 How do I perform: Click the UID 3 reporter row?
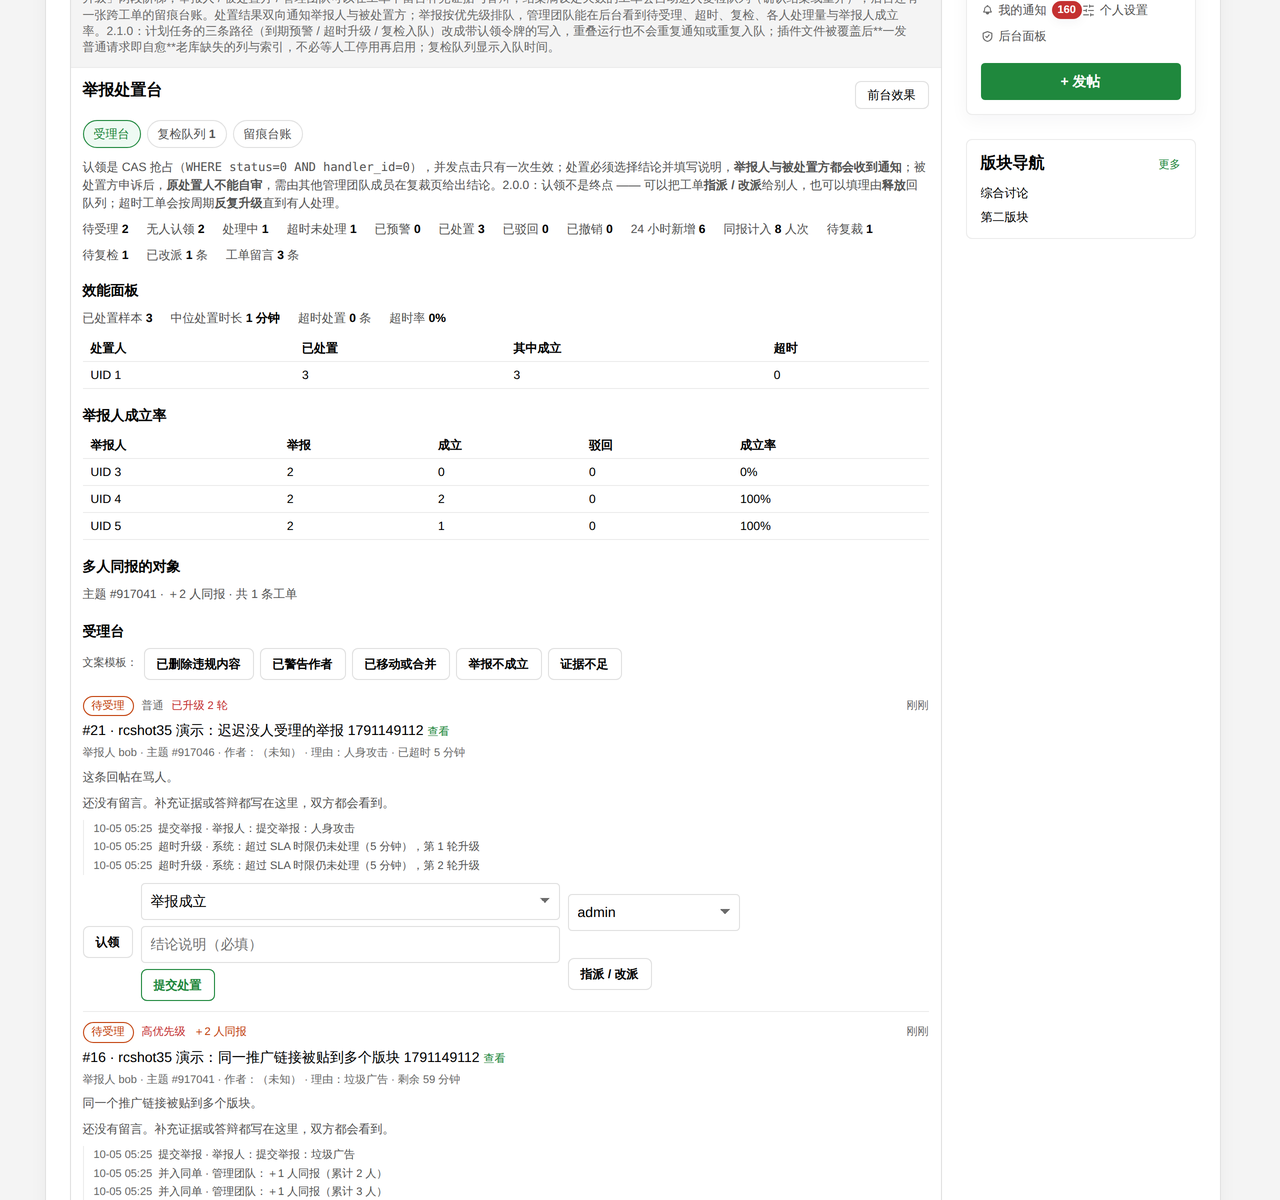coord(505,472)
